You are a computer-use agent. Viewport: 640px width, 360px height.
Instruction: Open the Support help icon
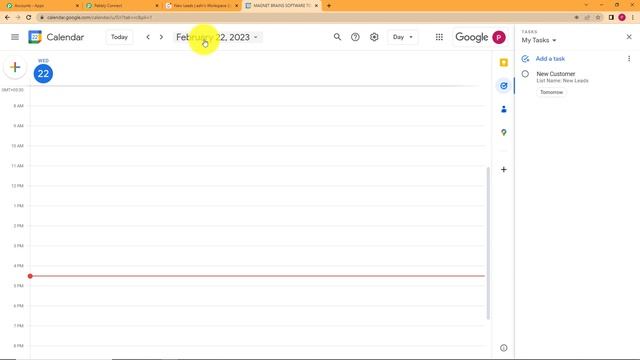coord(355,37)
